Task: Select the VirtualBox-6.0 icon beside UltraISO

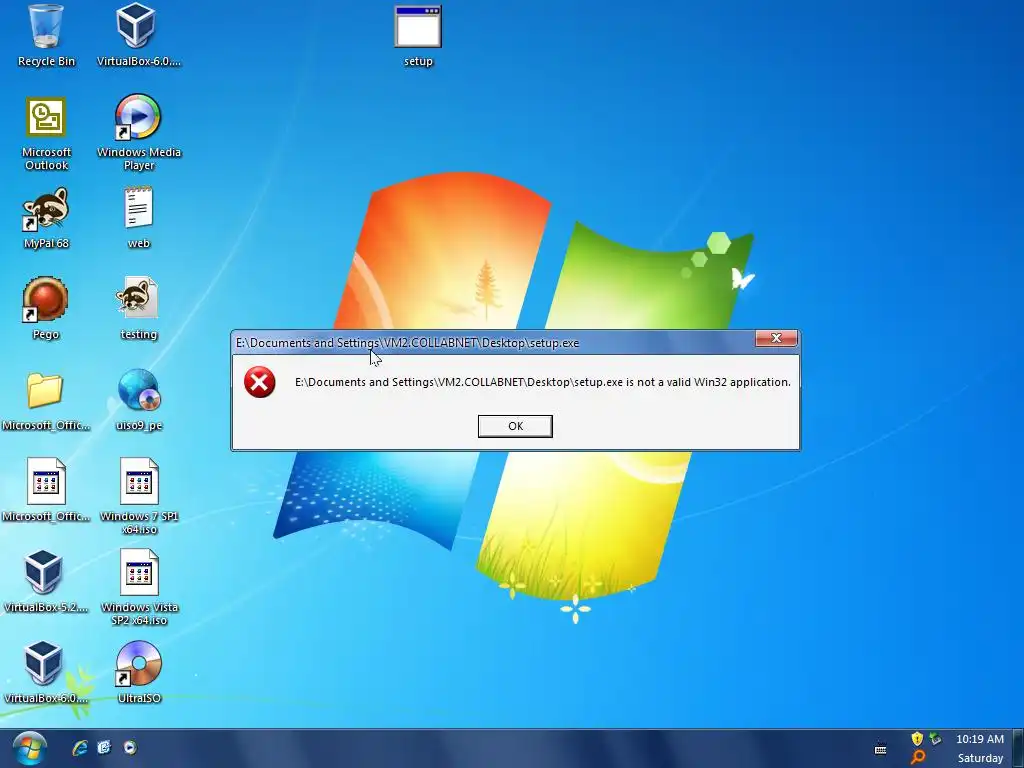Action: pos(44,673)
